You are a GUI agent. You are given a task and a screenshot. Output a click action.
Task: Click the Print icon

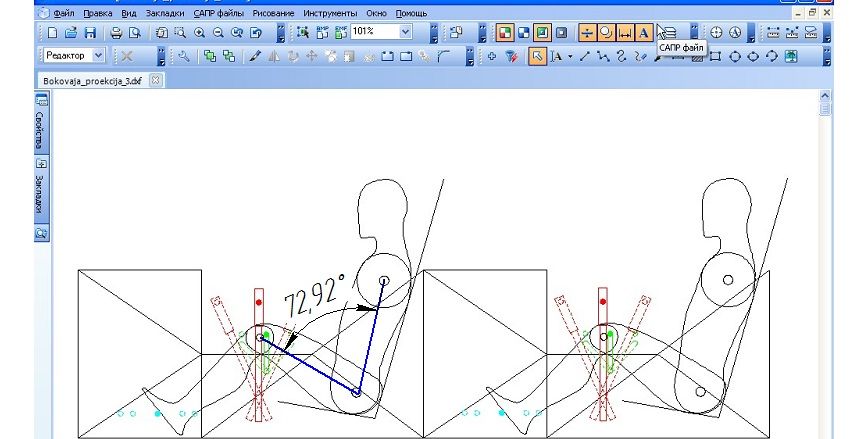(x=117, y=33)
